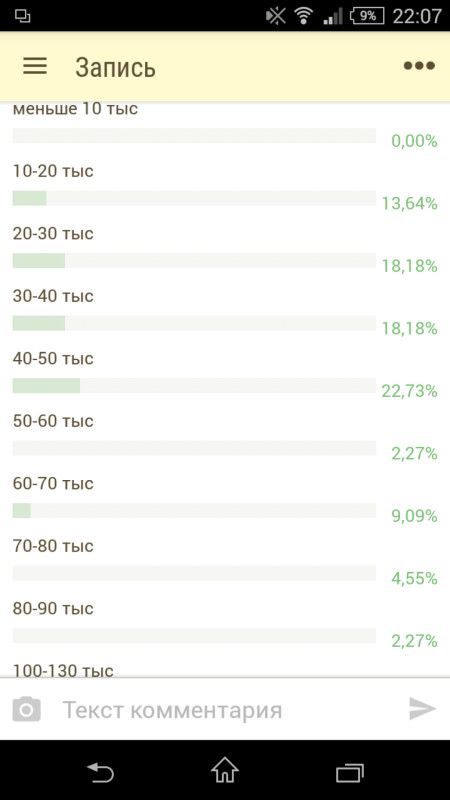Open the three-dot overflow menu
450x800 pixels.
(x=419, y=66)
